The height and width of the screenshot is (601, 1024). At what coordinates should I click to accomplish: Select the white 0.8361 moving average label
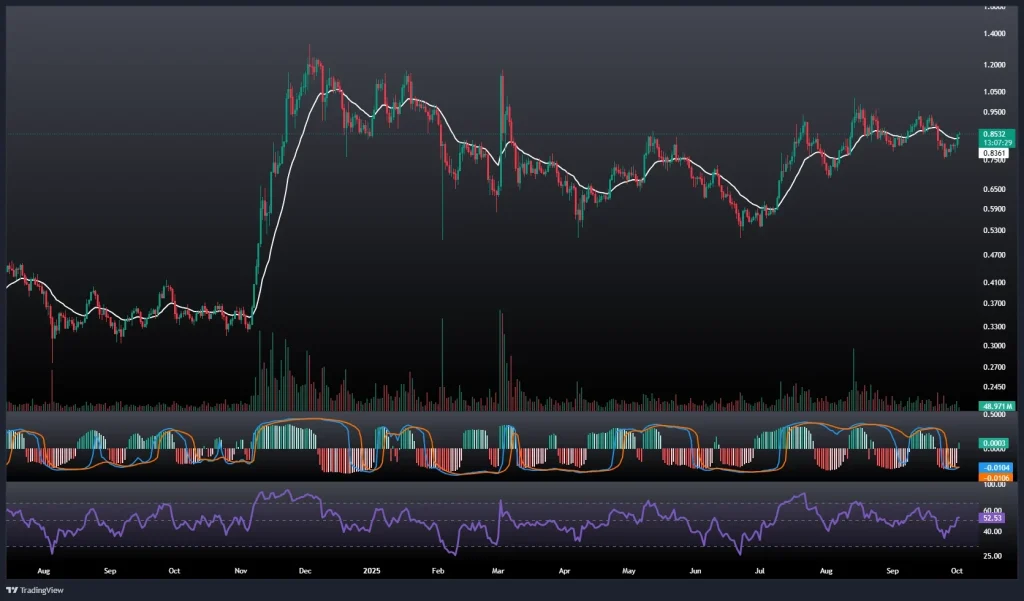993,153
